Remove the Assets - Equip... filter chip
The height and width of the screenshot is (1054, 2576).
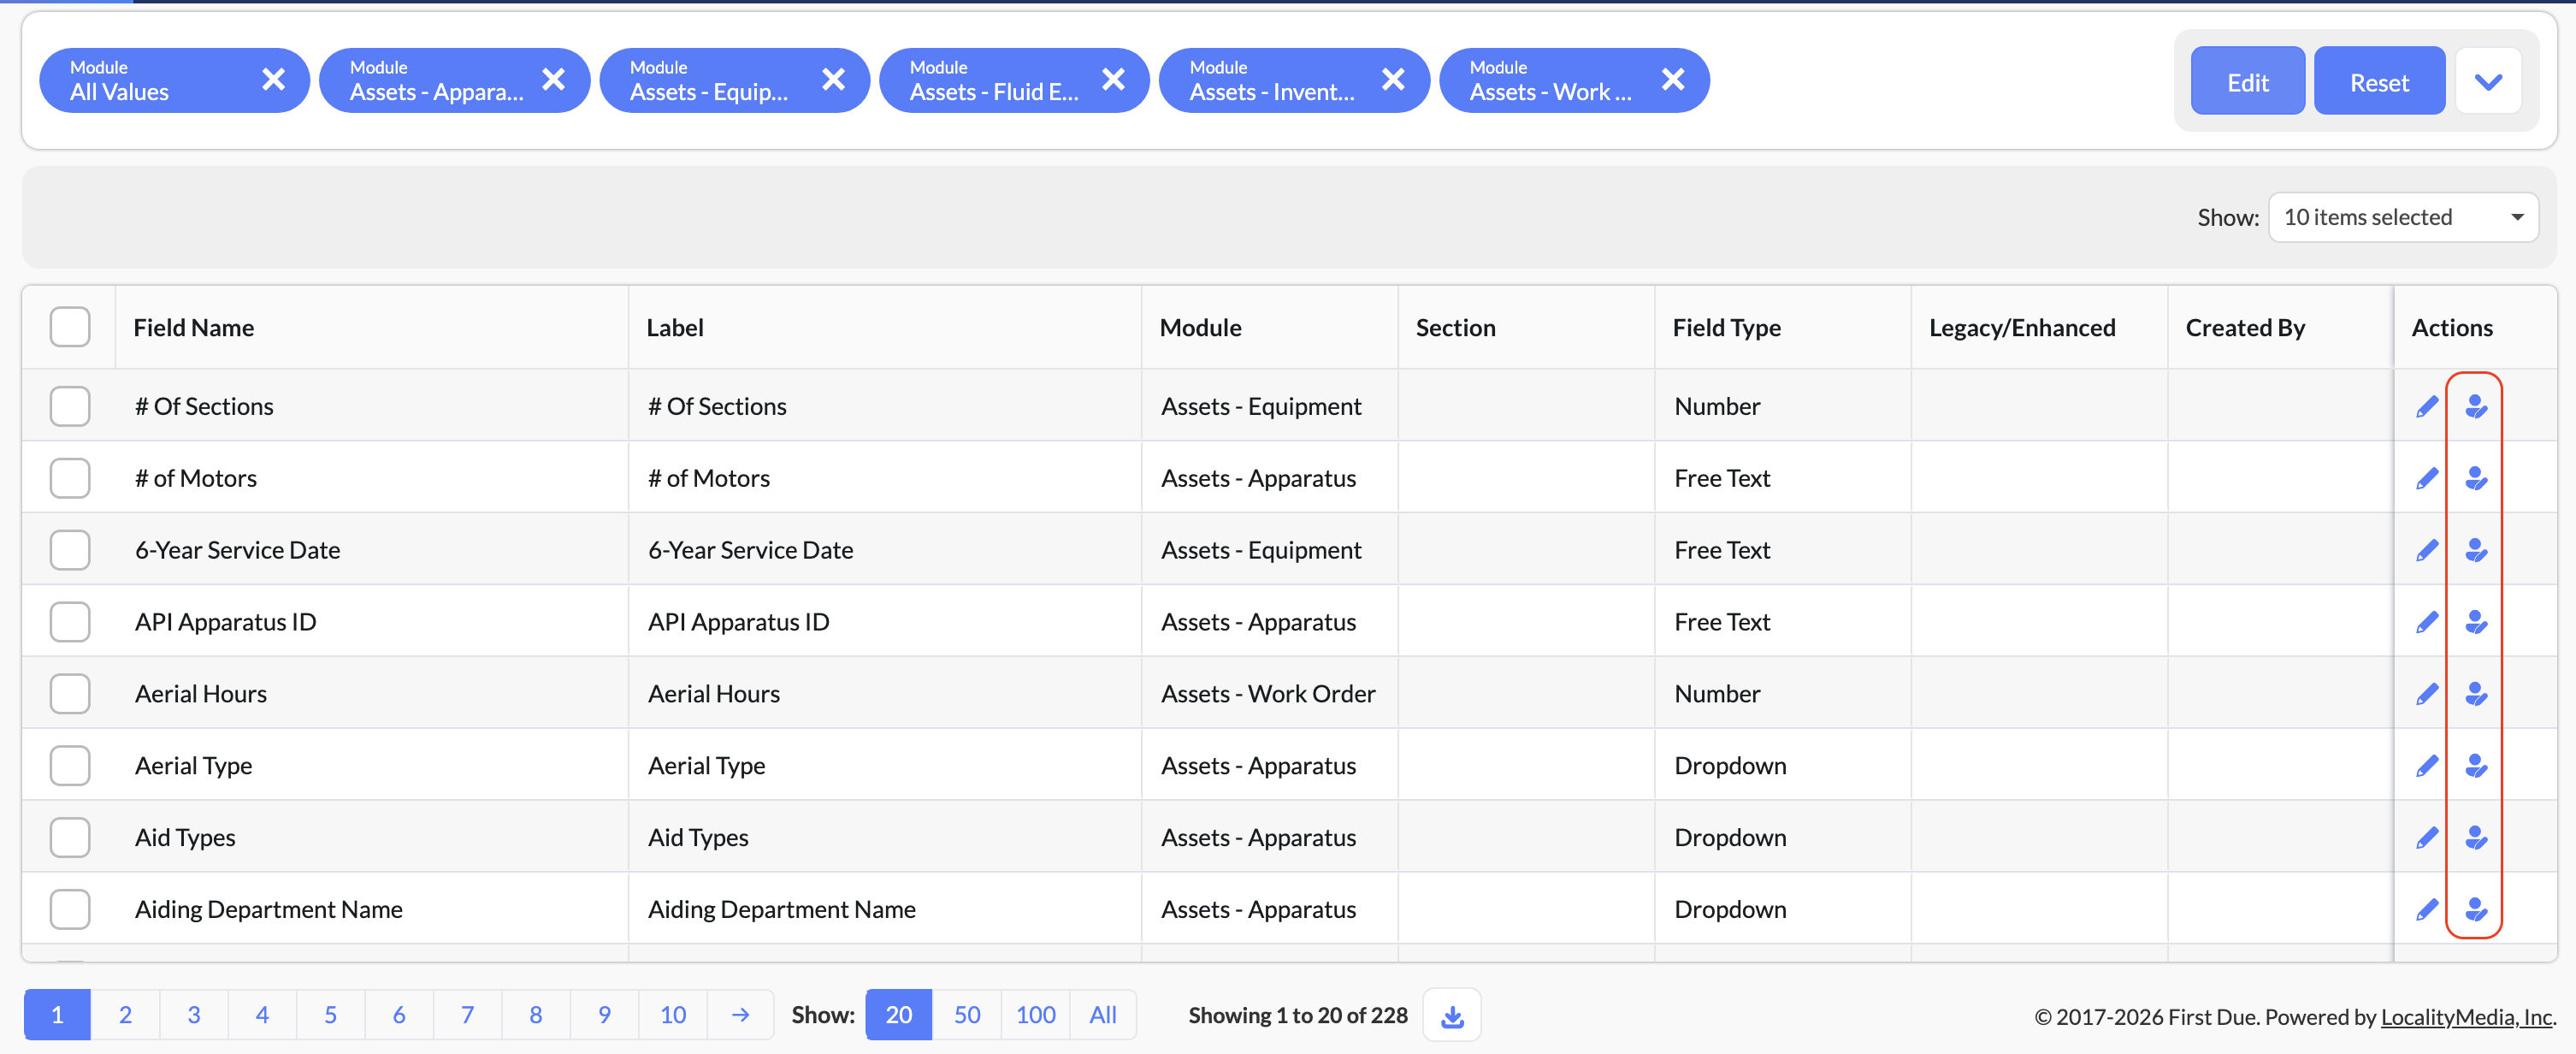(x=833, y=79)
